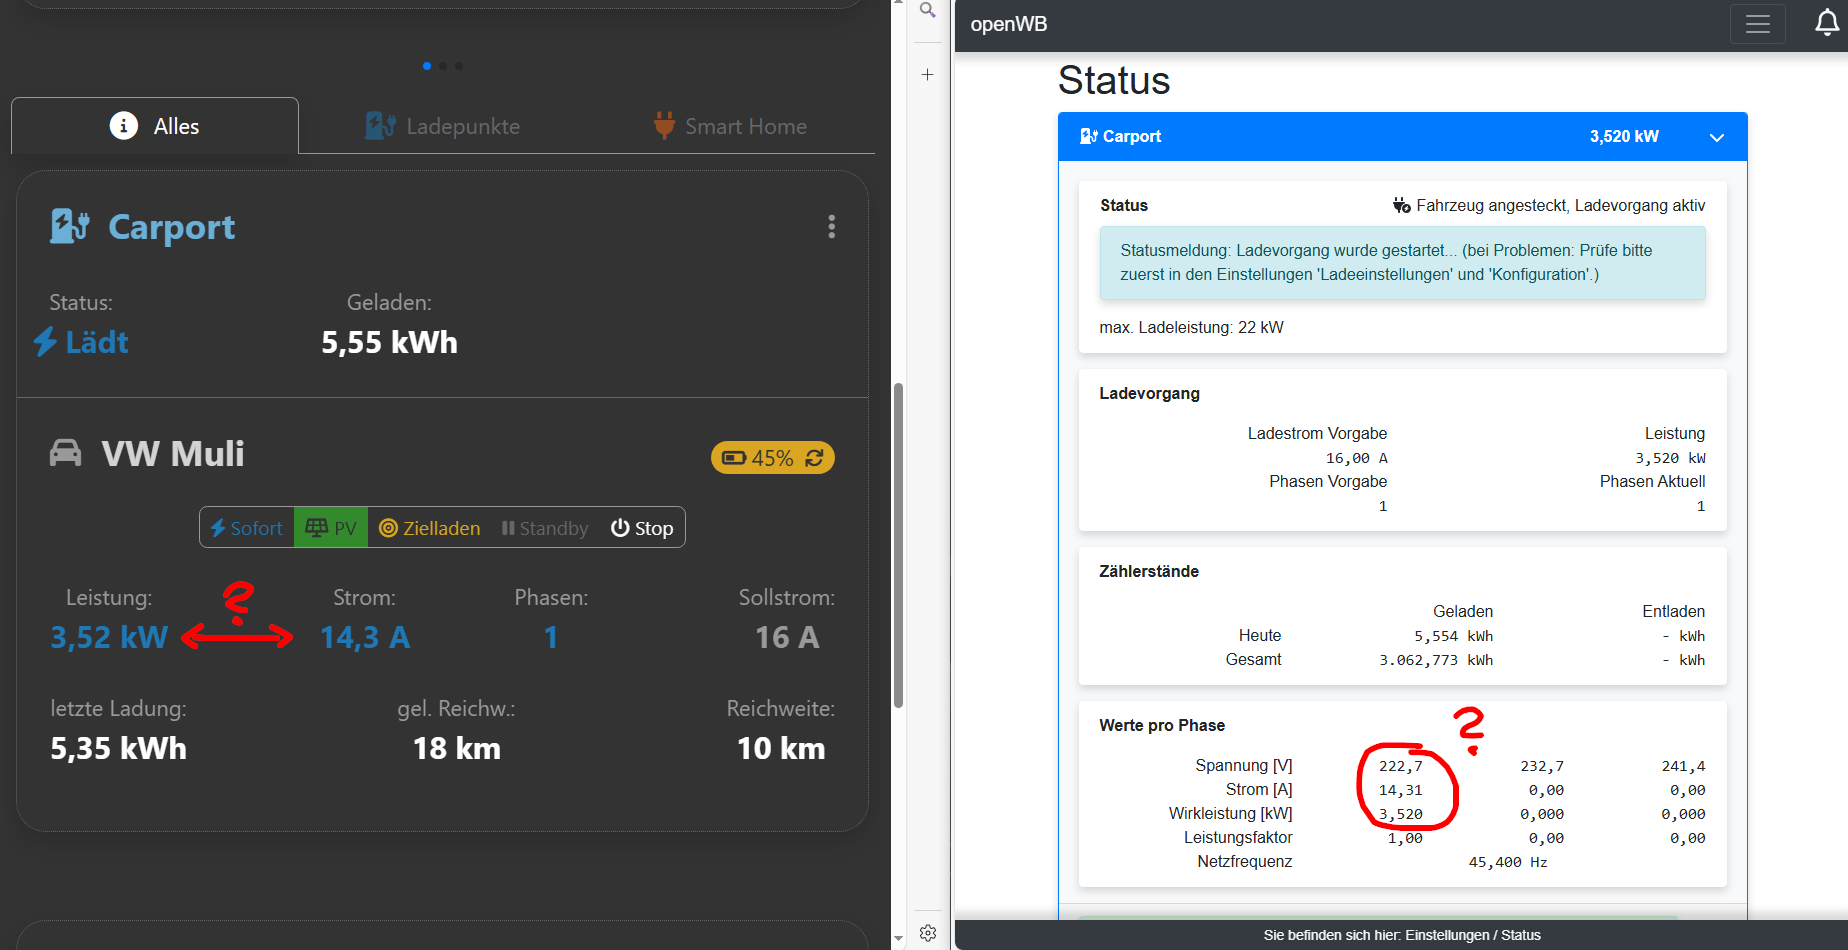Screen dimensions: 1848x950
Task: Switch to the Ladepunkte tab
Action: pos(443,125)
